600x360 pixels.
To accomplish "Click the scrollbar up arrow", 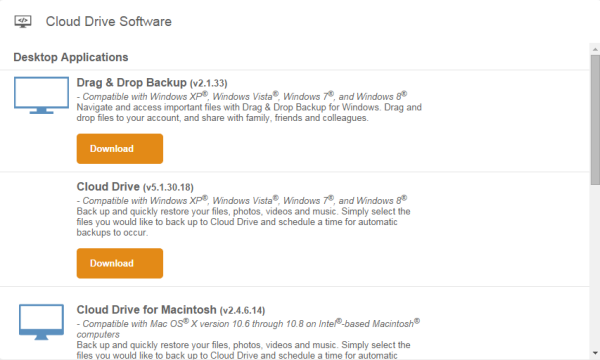I will [595, 49].
